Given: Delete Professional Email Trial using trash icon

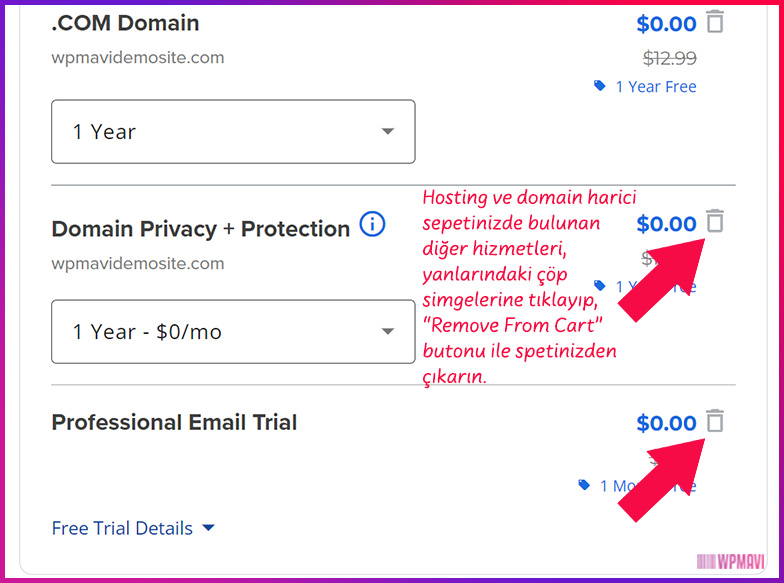Looking at the screenshot, I should pyautogui.click(x=714, y=421).
